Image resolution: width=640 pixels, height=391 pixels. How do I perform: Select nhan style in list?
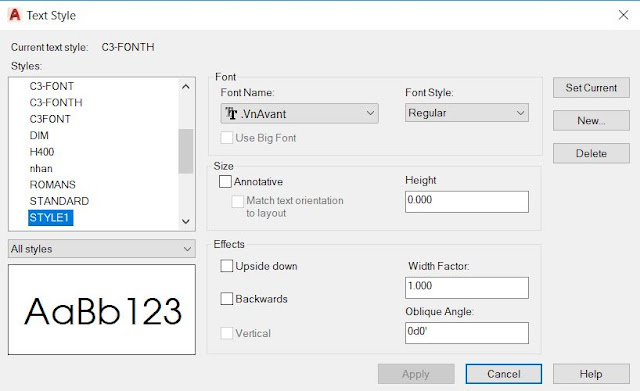[41, 168]
